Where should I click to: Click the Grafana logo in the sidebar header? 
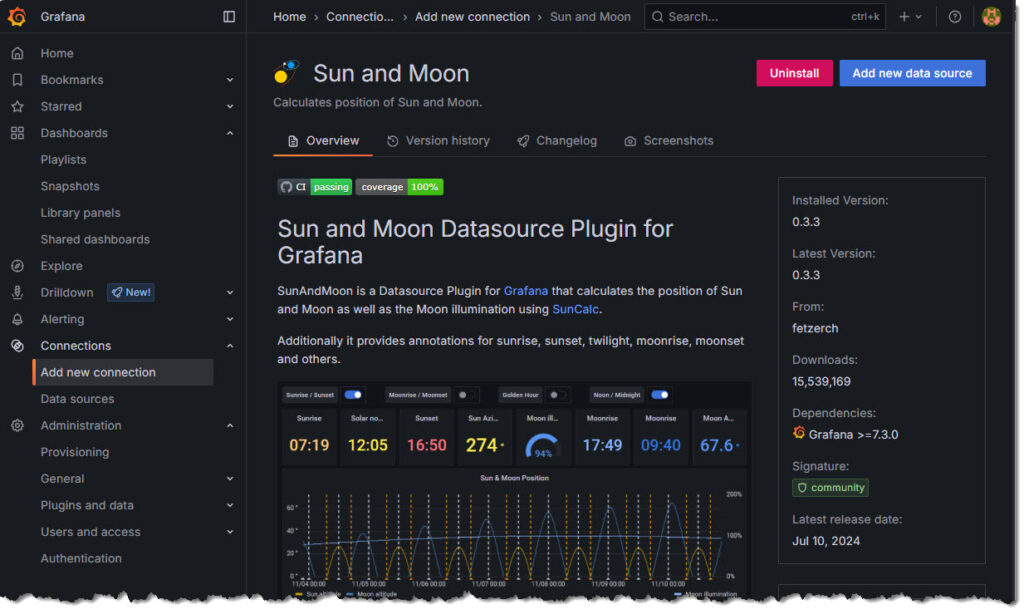pos(17,16)
